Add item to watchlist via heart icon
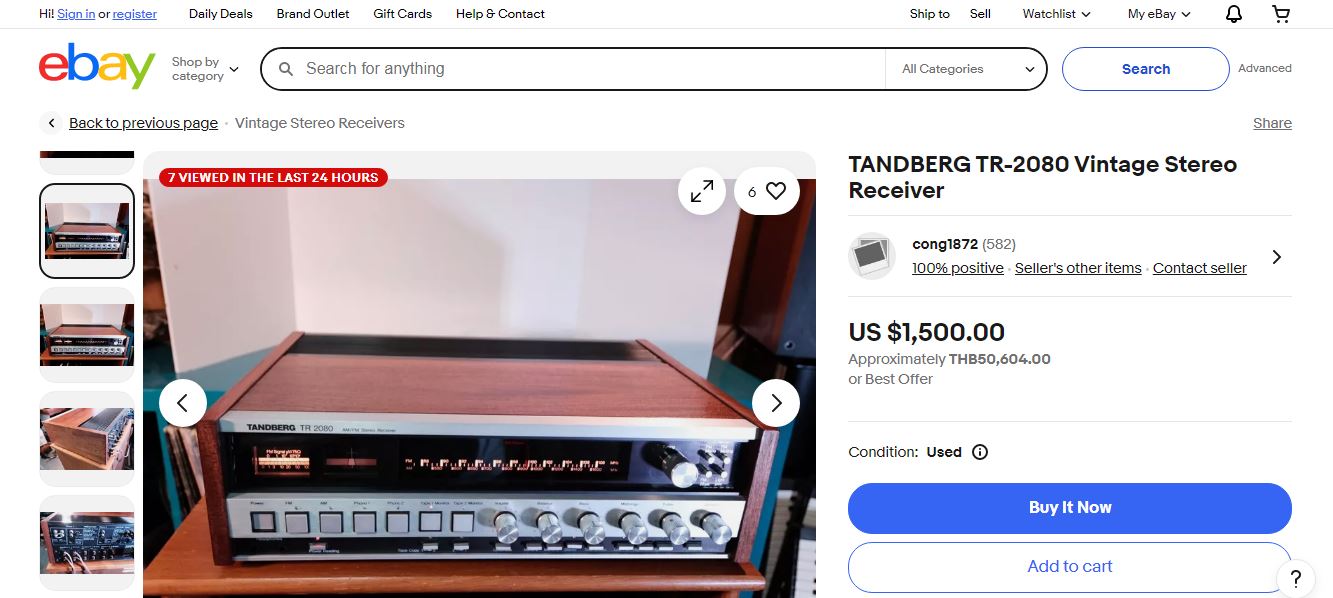This screenshot has height=598, width=1333. (x=767, y=191)
